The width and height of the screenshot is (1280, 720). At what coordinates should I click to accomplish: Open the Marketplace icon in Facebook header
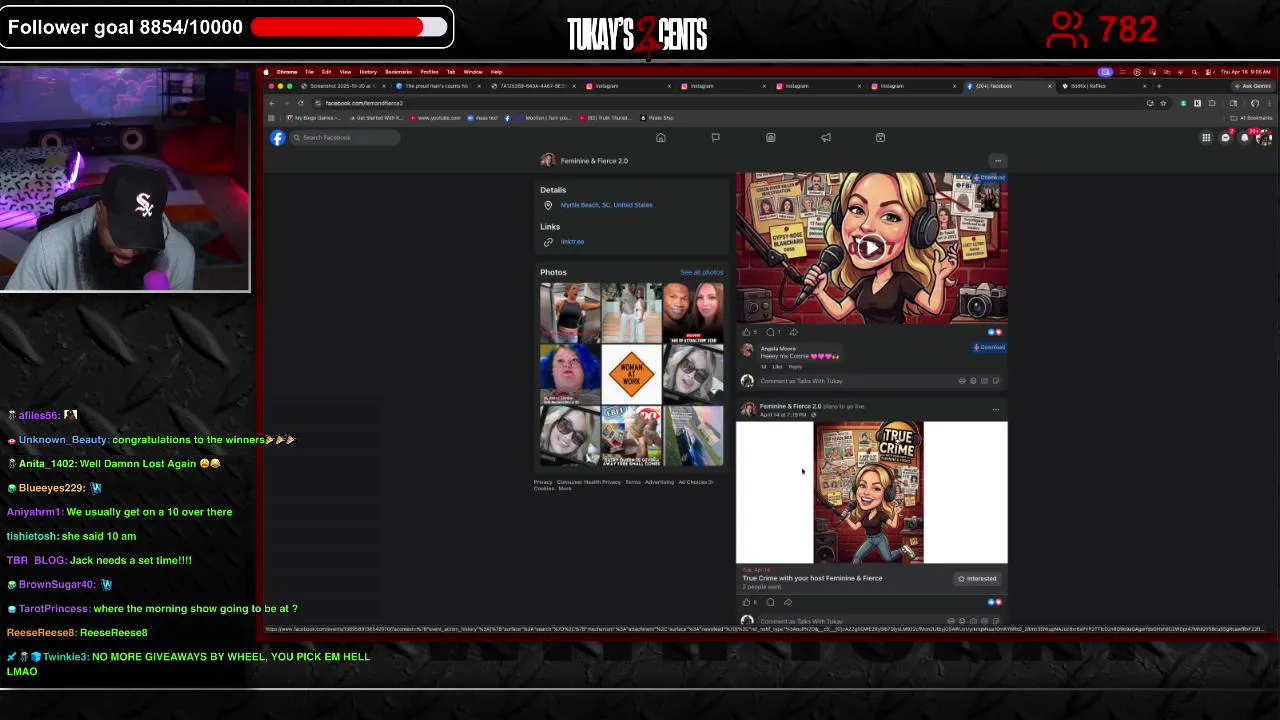(770, 138)
